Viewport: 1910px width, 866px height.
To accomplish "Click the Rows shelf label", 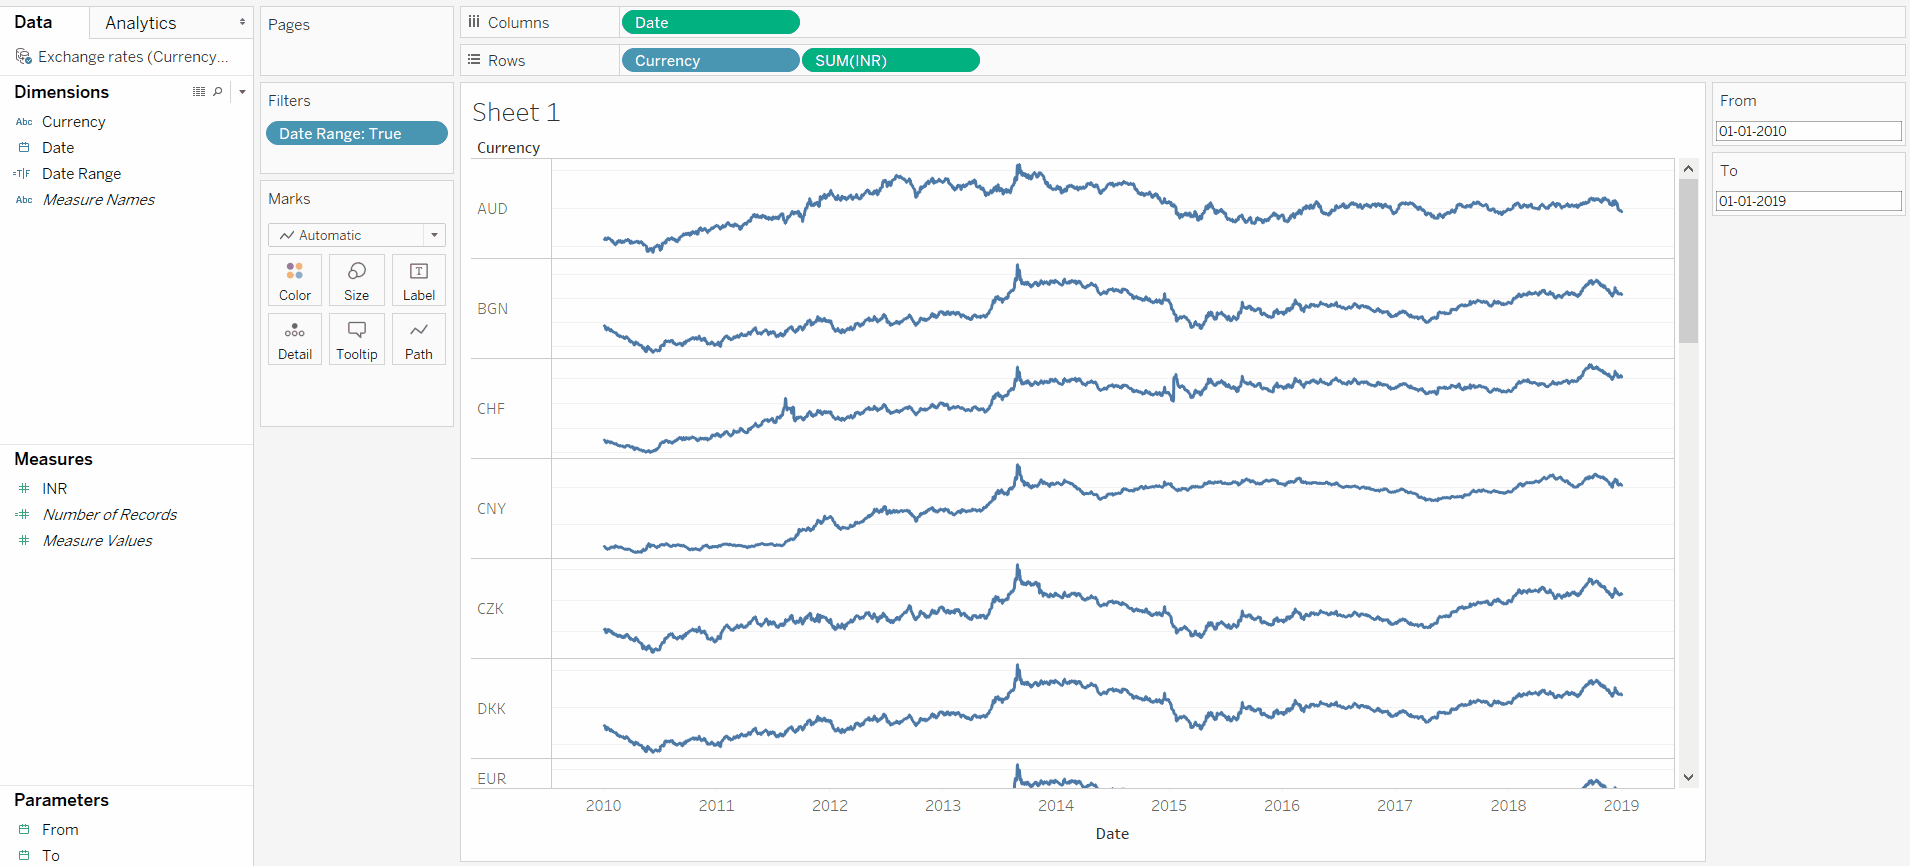I will click(506, 60).
